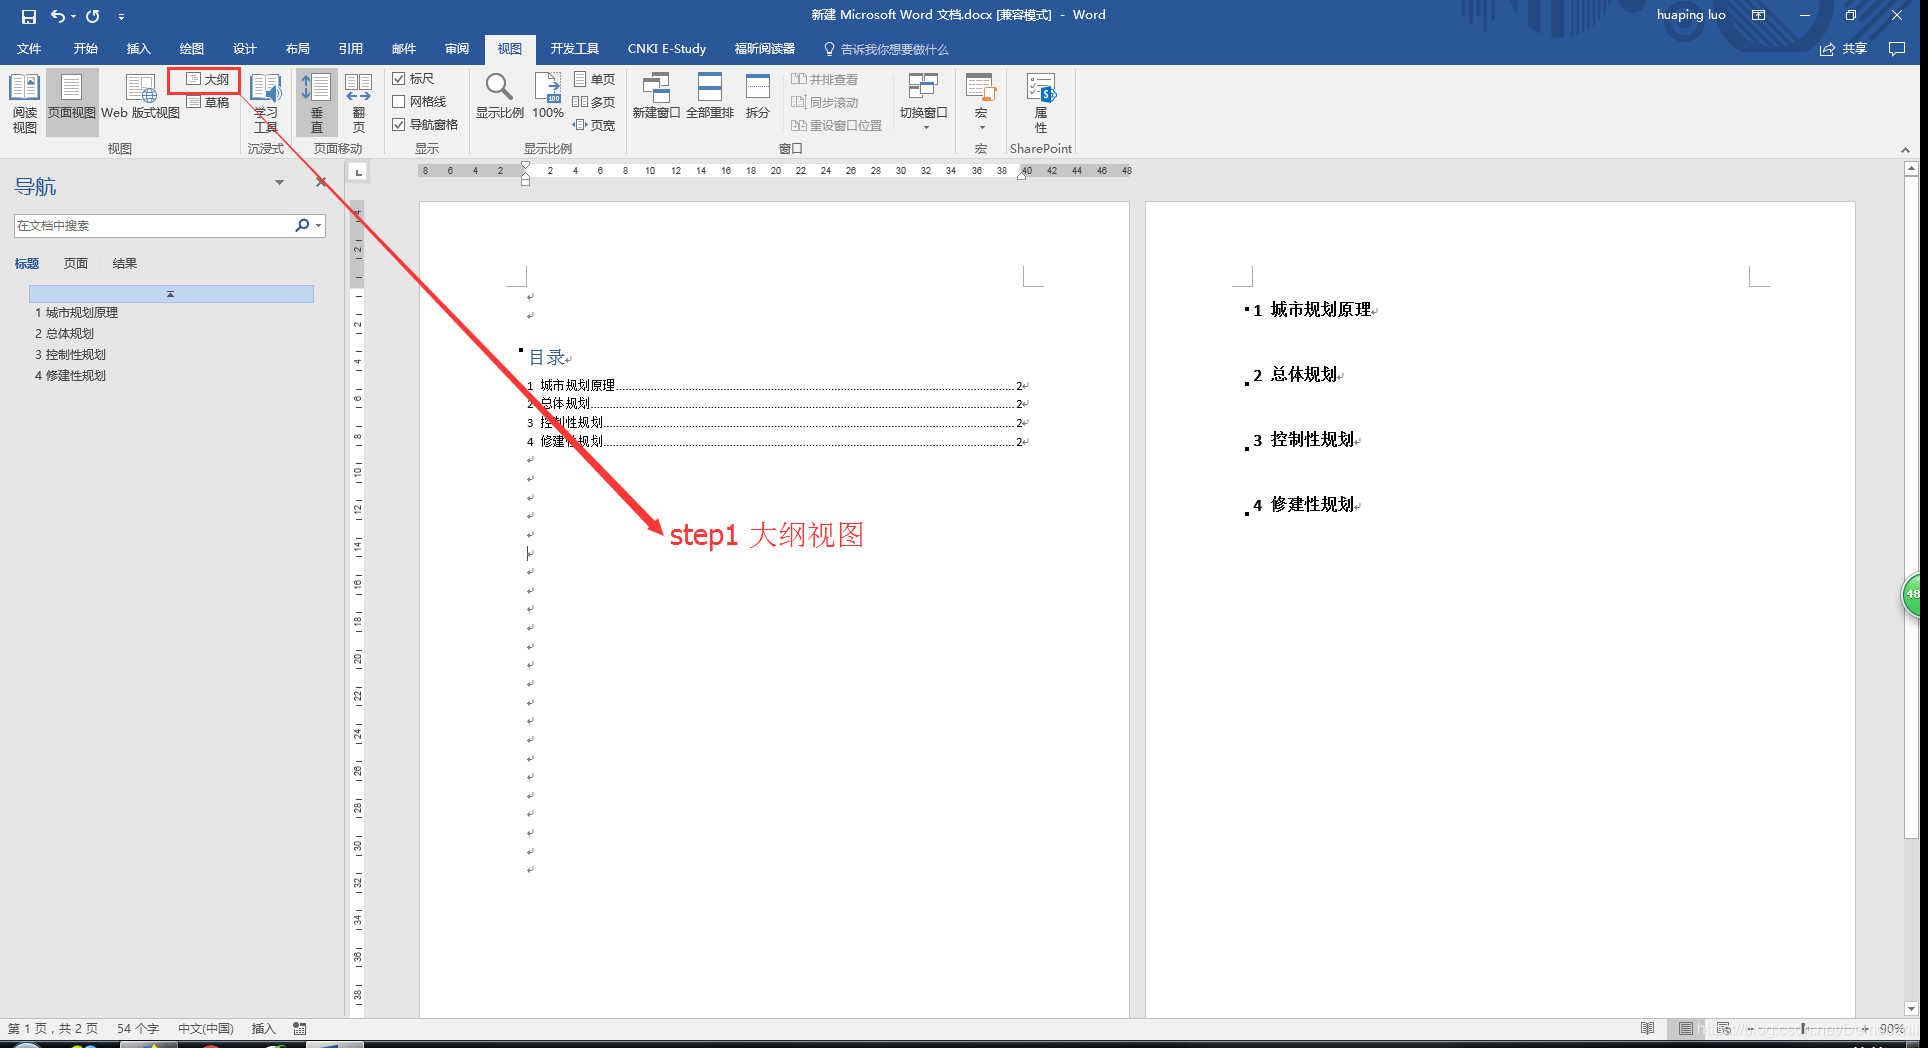This screenshot has width=1928, height=1048.
Task: Select print layout in the status bar
Action: (1686, 1028)
